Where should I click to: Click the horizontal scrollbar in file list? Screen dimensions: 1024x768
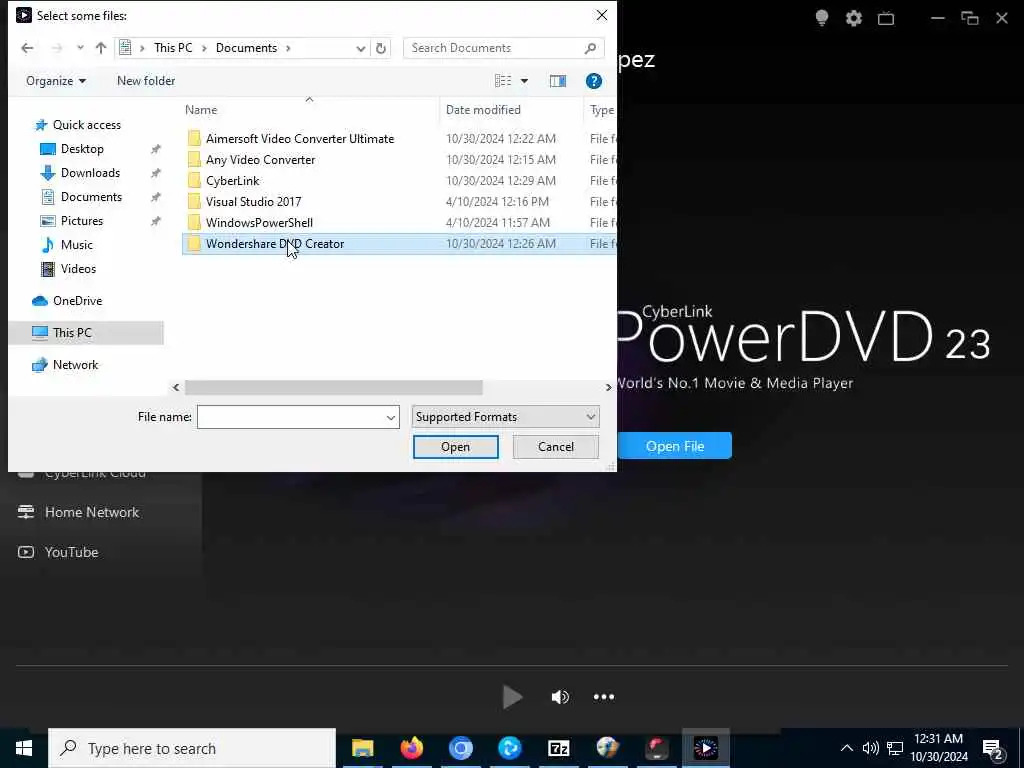click(333, 387)
